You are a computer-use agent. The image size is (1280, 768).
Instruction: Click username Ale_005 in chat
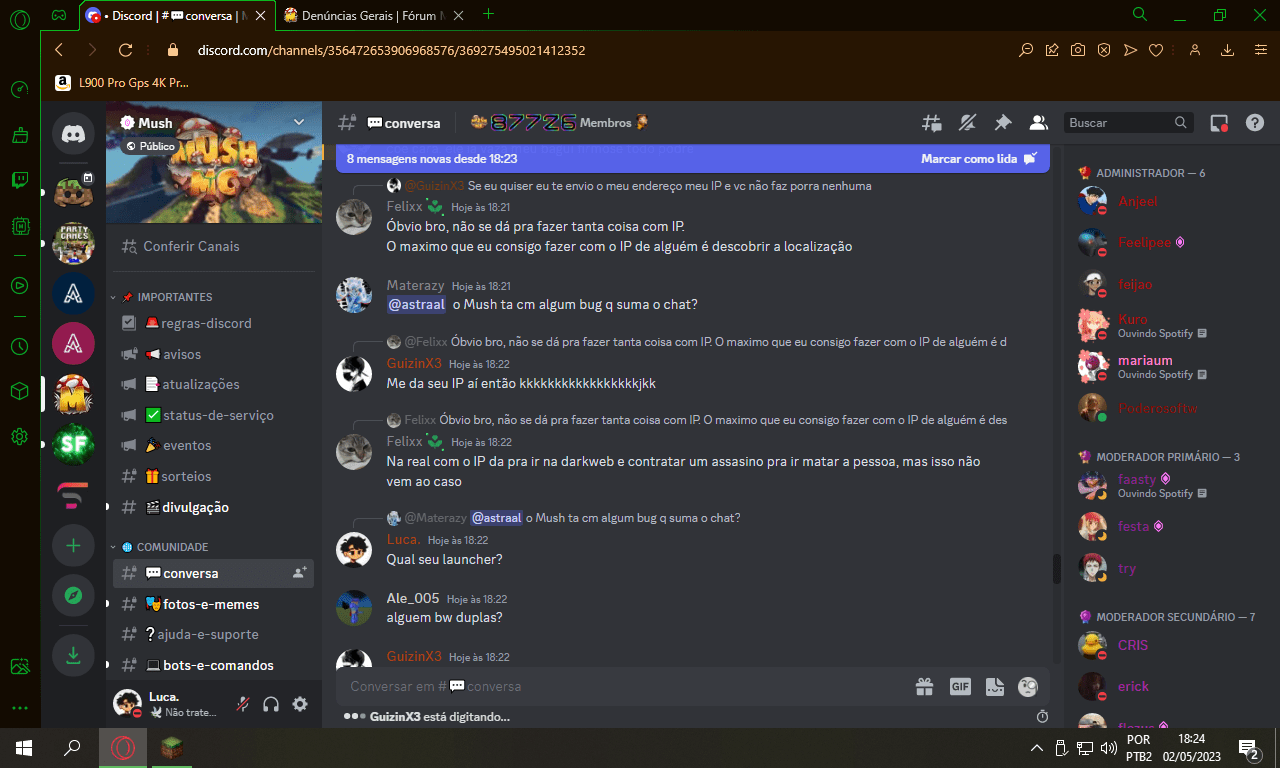(413, 598)
